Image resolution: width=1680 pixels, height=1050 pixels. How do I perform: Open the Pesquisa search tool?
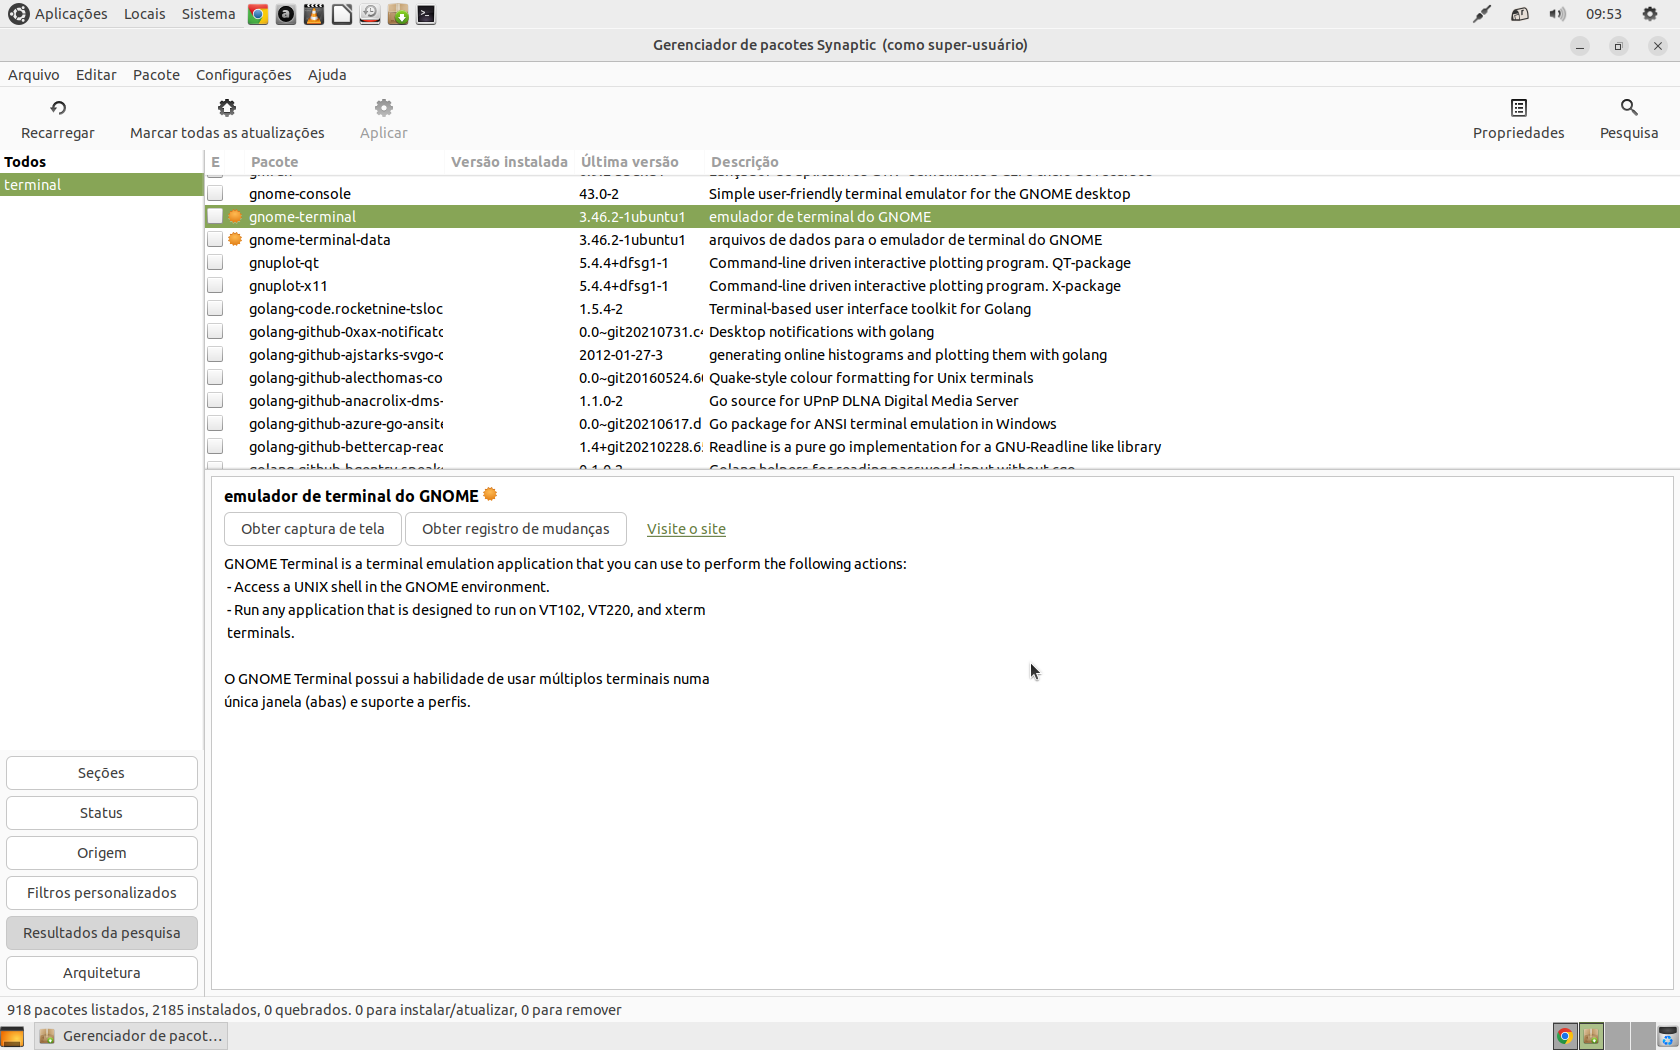[x=1628, y=118]
